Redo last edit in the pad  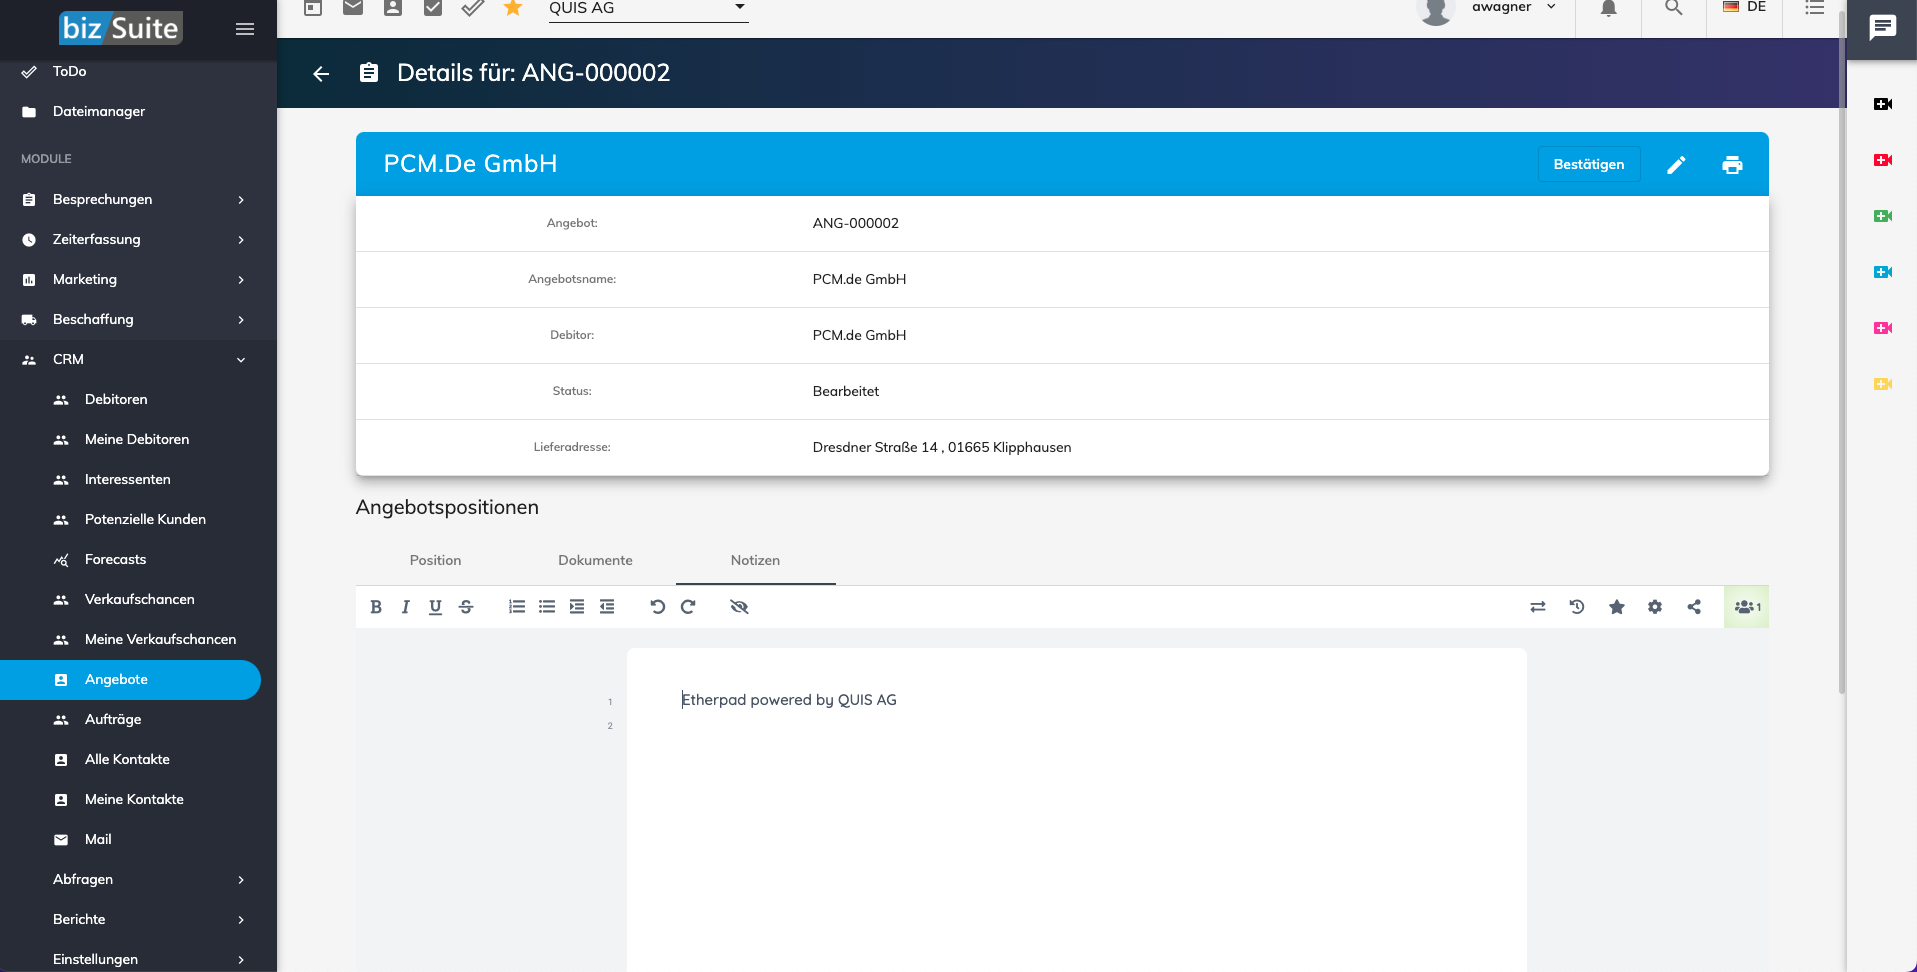[688, 607]
